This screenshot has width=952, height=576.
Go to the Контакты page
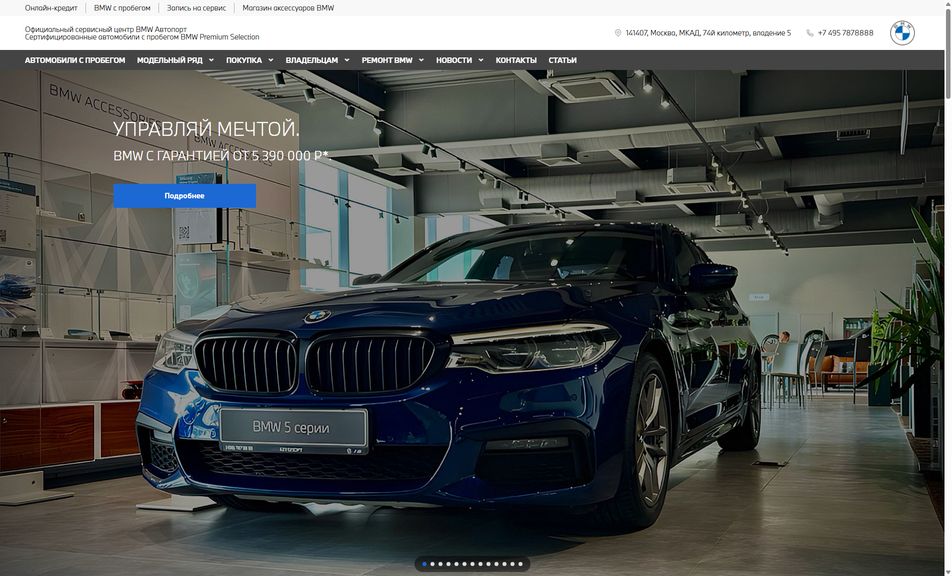(x=516, y=60)
